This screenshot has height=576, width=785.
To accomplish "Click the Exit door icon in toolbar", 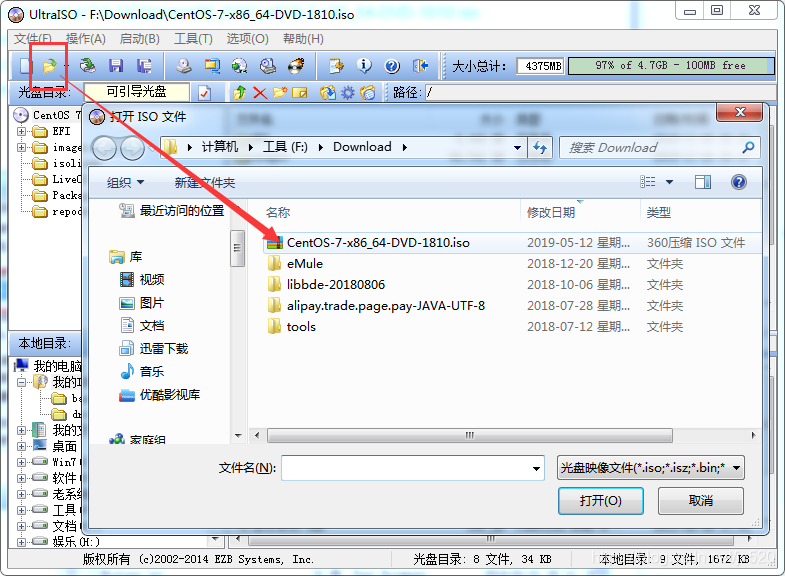I will pos(420,66).
